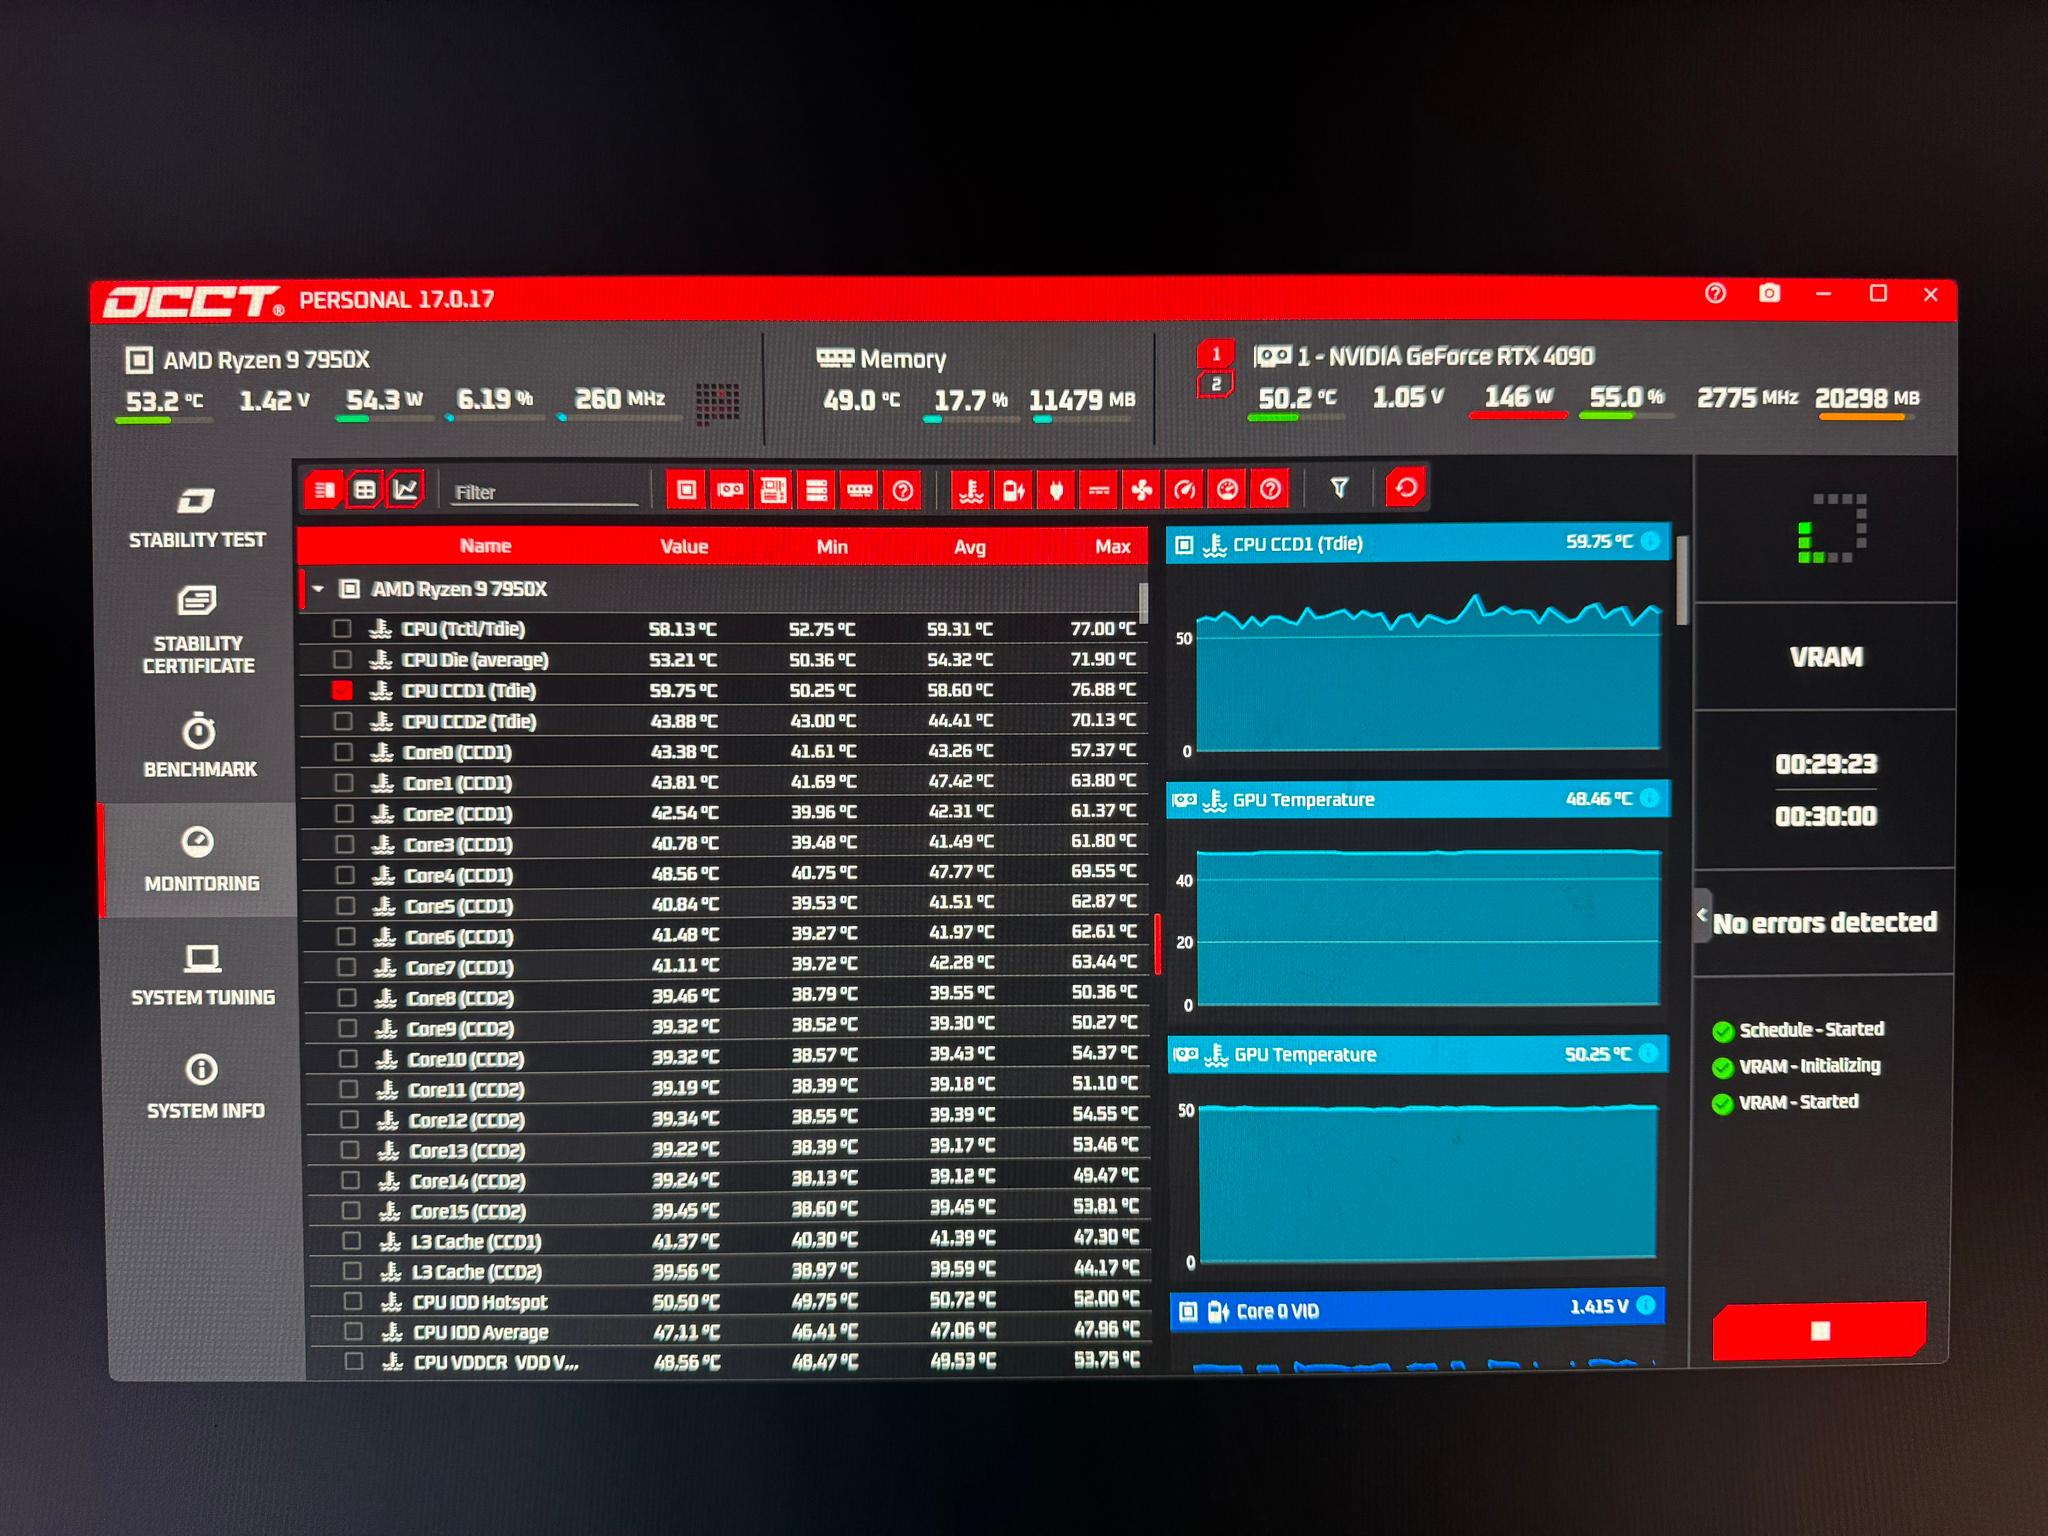Toggle the voltage readings filter icon

click(x=1013, y=490)
